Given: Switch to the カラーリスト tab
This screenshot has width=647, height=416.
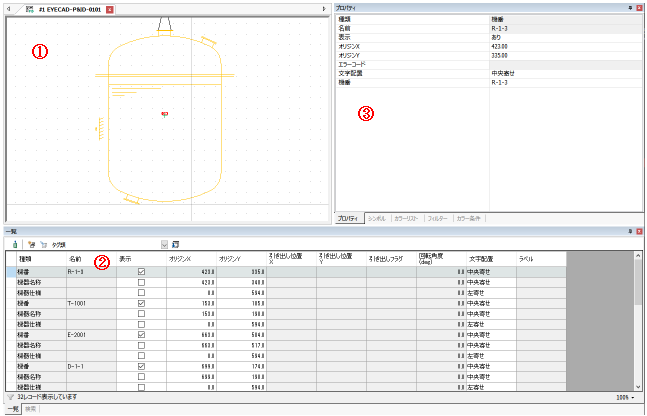Looking at the screenshot, I should (x=406, y=219).
